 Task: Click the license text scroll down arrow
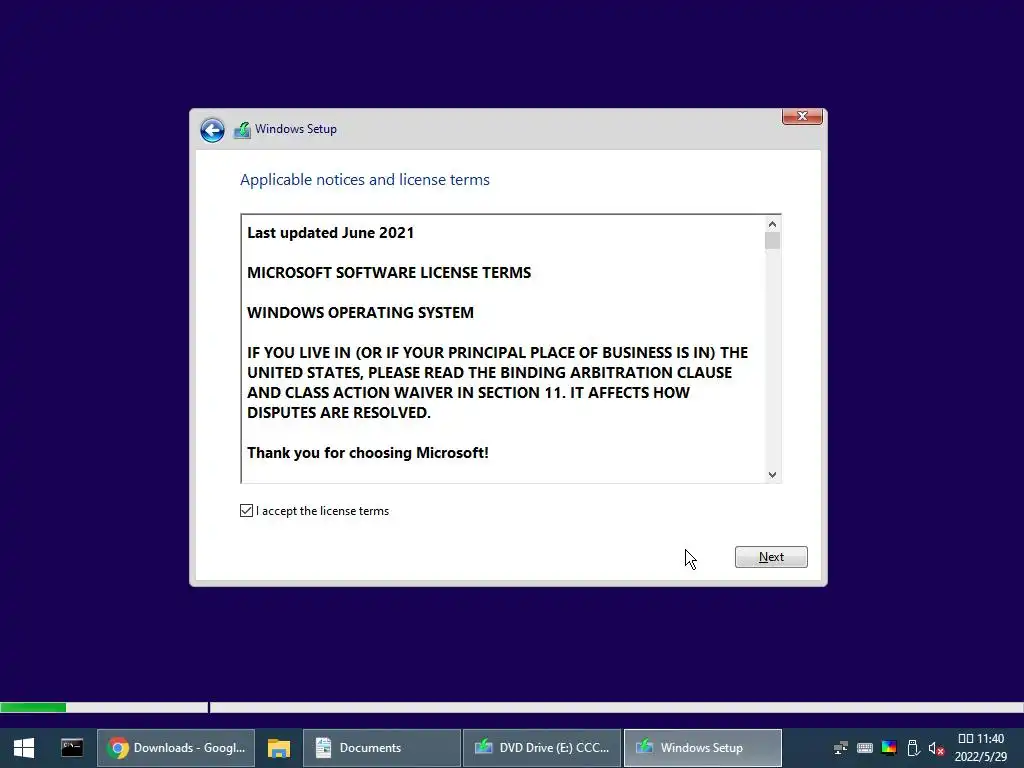click(773, 475)
